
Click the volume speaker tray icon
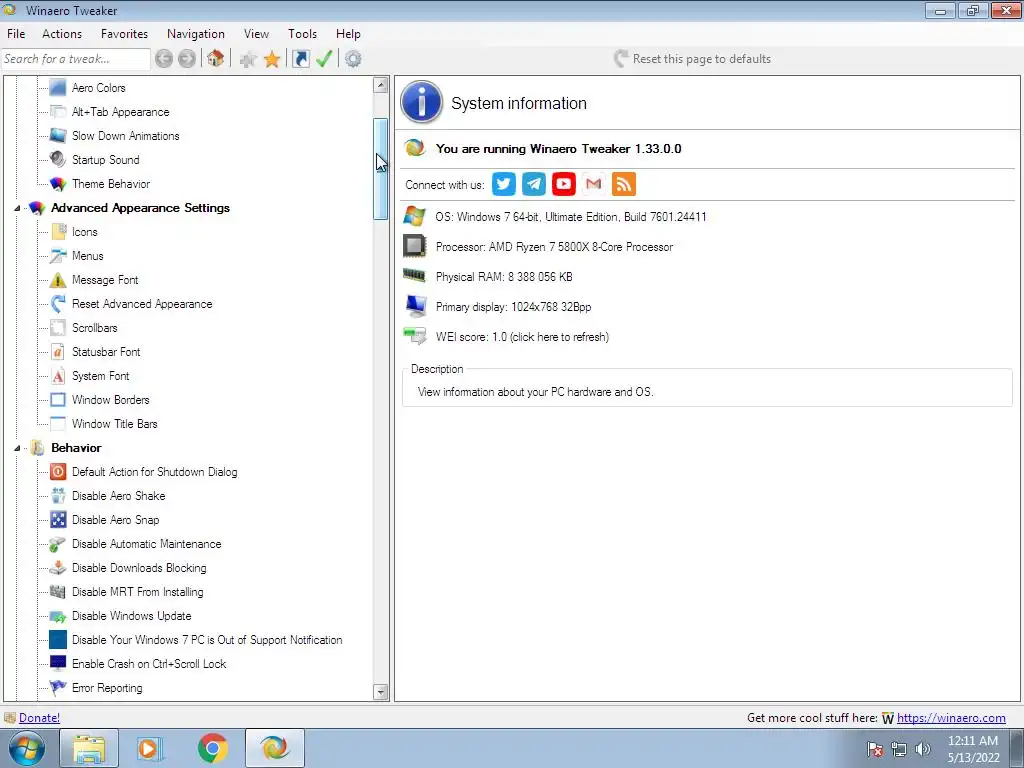(923, 749)
